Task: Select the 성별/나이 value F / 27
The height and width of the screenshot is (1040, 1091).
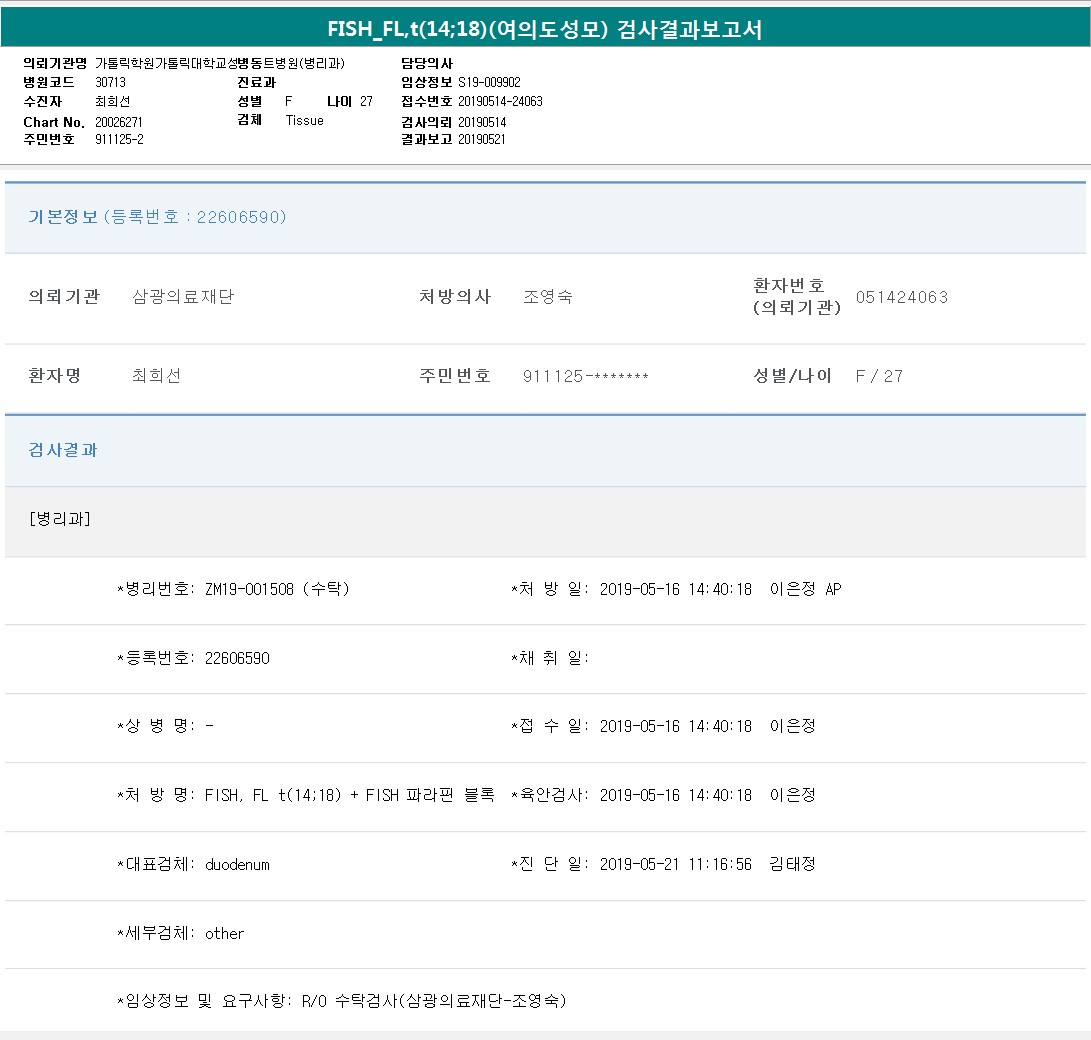Action: [879, 376]
